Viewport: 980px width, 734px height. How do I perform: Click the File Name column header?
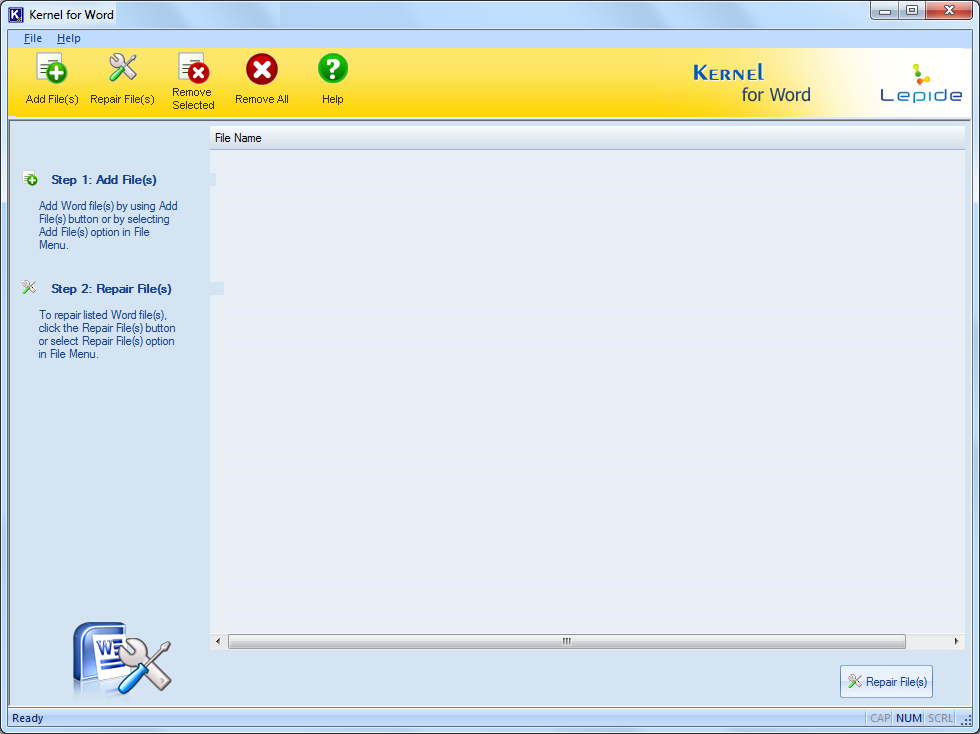(x=588, y=138)
